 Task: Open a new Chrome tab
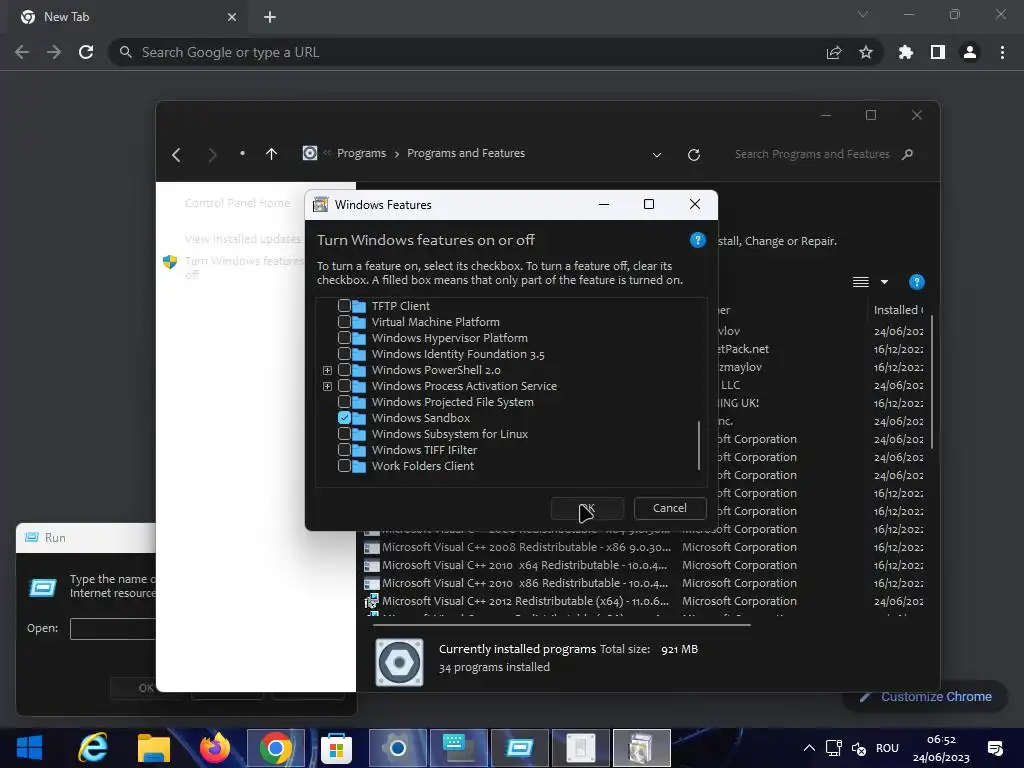270,17
